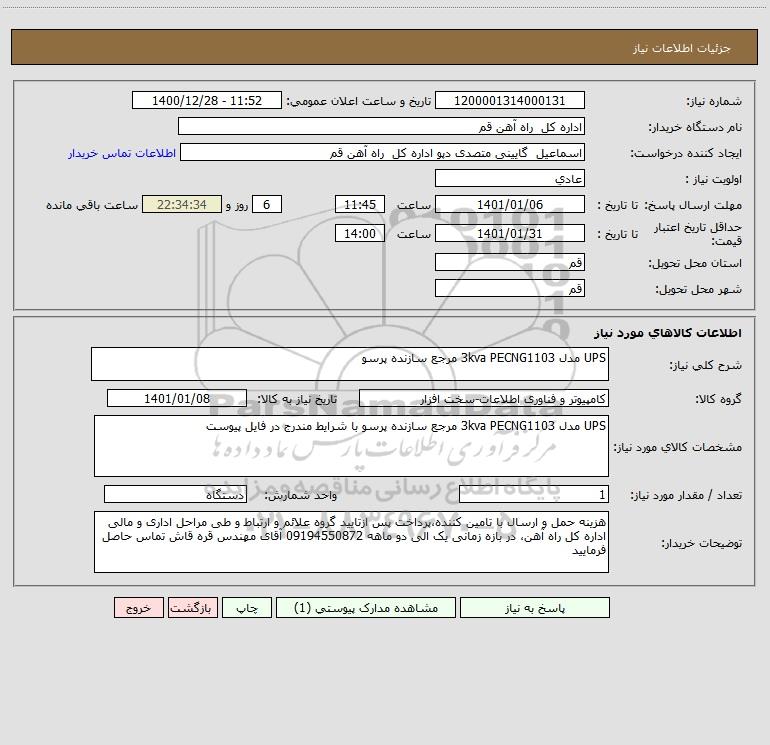Viewport: 770px width, 745px height.
Task: Click the priority field 'عادی'
Action: [x=510, y=178]
